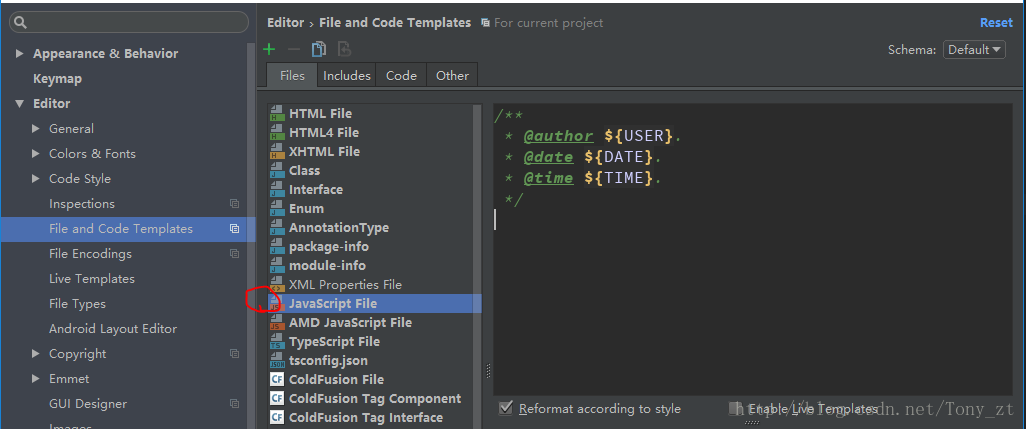The width and height of the screenshot is (1026, 429).
Task: Expand the General settings node
Action: pyautogui.click(x=35, y=129)
